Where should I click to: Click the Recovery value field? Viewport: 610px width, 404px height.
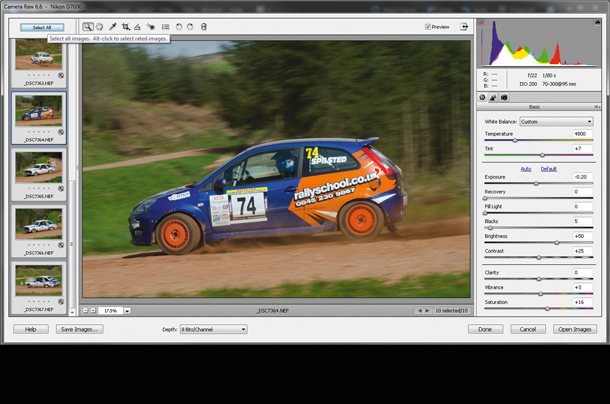583,191
